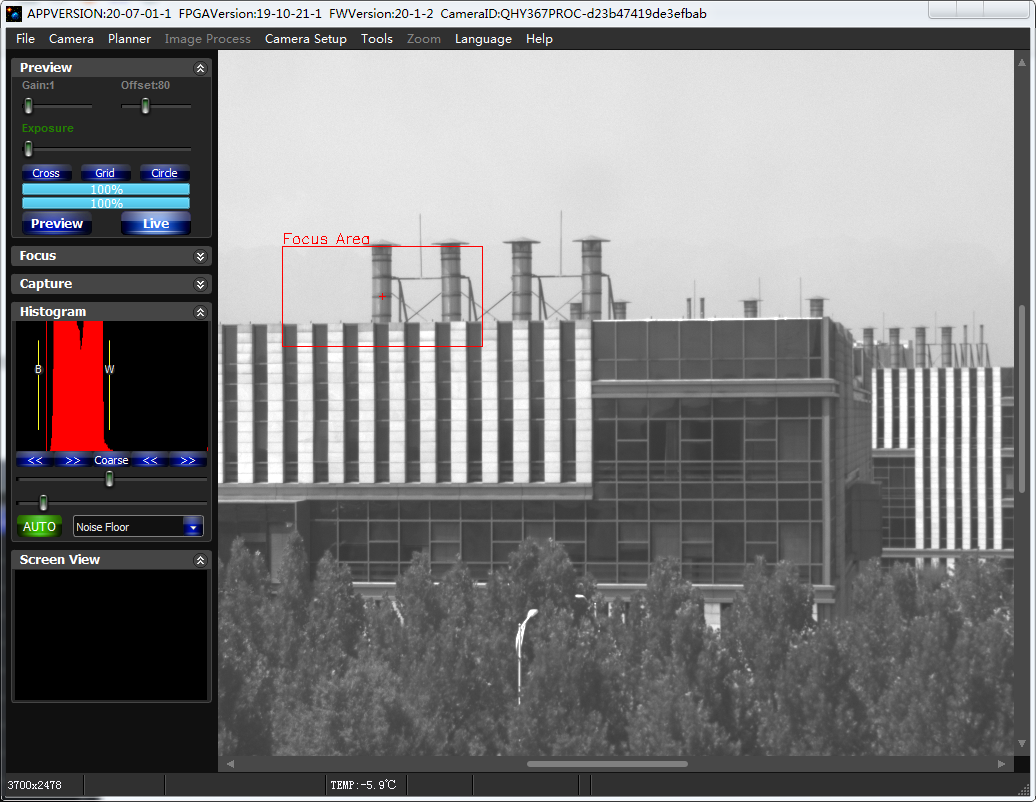Click the scroll-down arrow beside the image
Viewport: 1036px width, 802px height.
pyautogui.click(x=1021, y=743)
